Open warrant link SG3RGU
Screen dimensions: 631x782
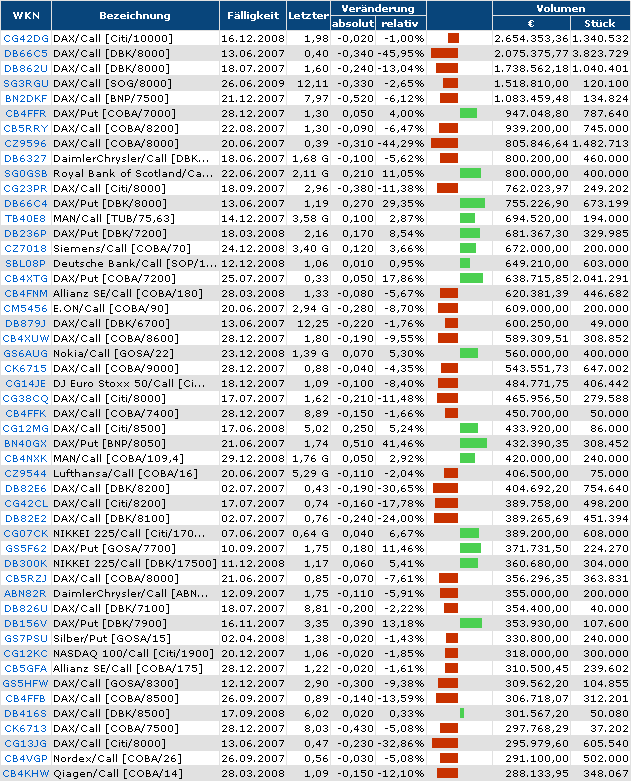pos(26,84)
